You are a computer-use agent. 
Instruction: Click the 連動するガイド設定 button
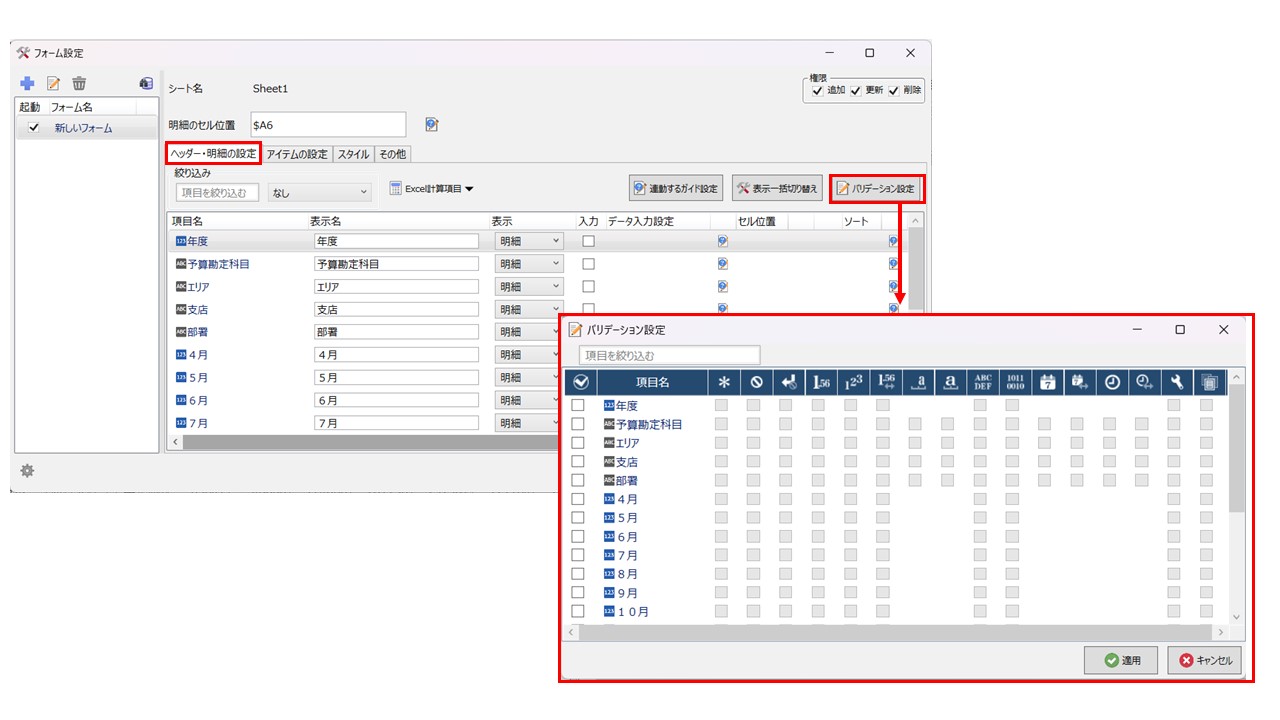676,188
